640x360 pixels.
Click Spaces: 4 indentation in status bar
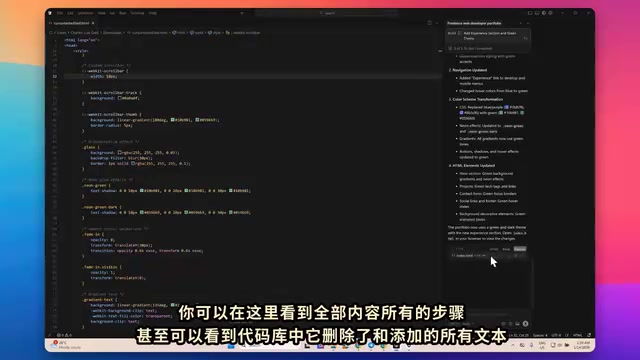[x=540, y=336]
